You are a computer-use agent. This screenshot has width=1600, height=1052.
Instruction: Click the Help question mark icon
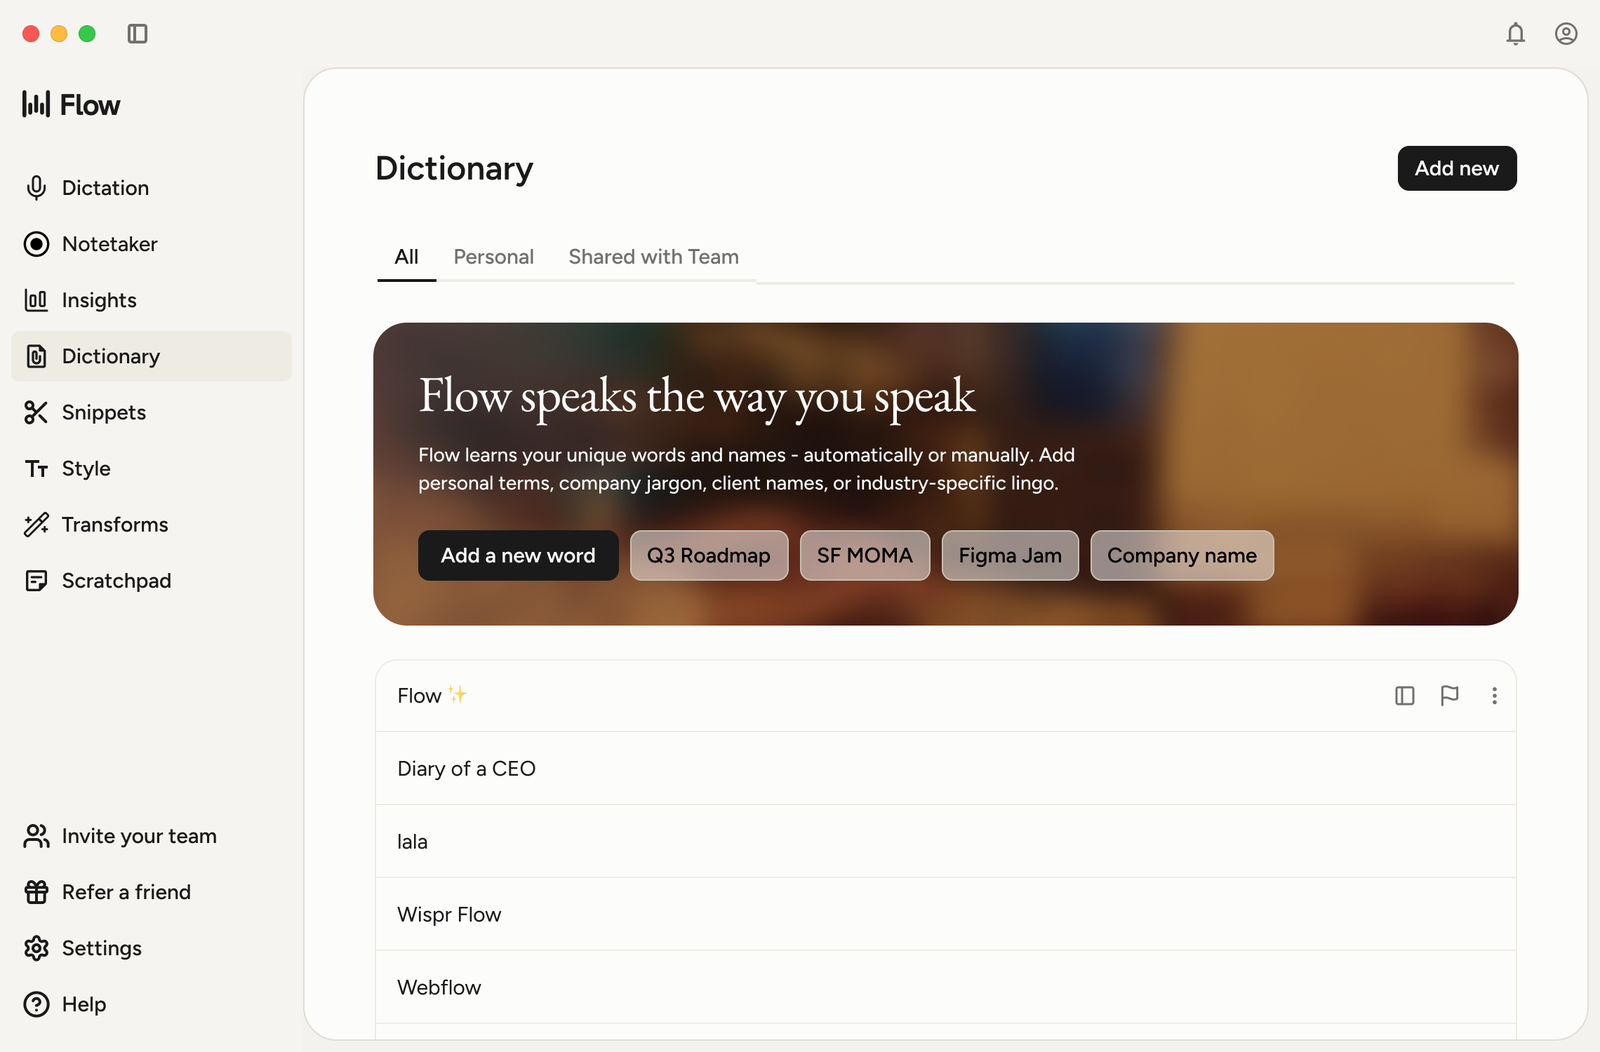[x=37, y=1004]
